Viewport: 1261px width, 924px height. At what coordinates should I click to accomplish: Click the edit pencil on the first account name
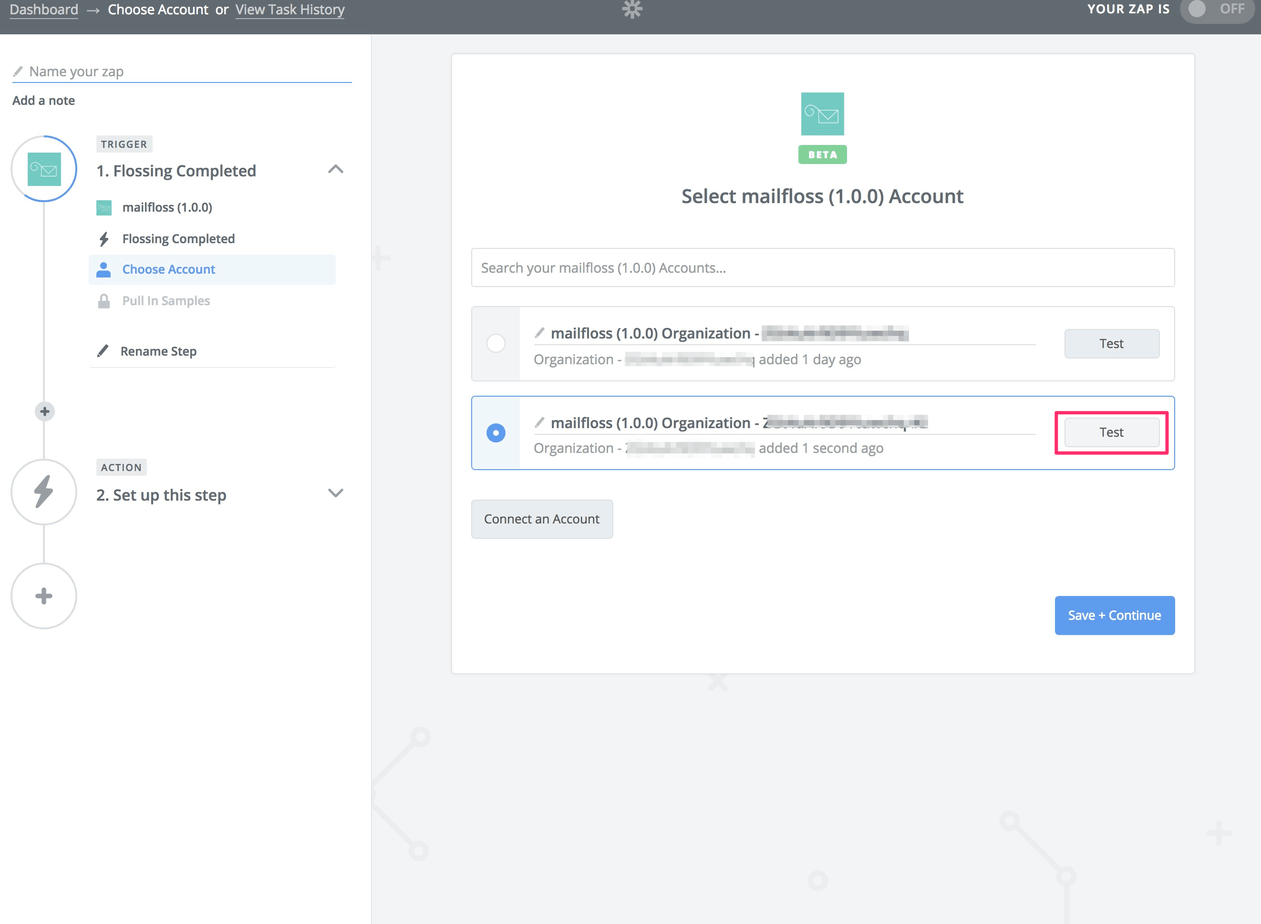[x=540, y=333]
